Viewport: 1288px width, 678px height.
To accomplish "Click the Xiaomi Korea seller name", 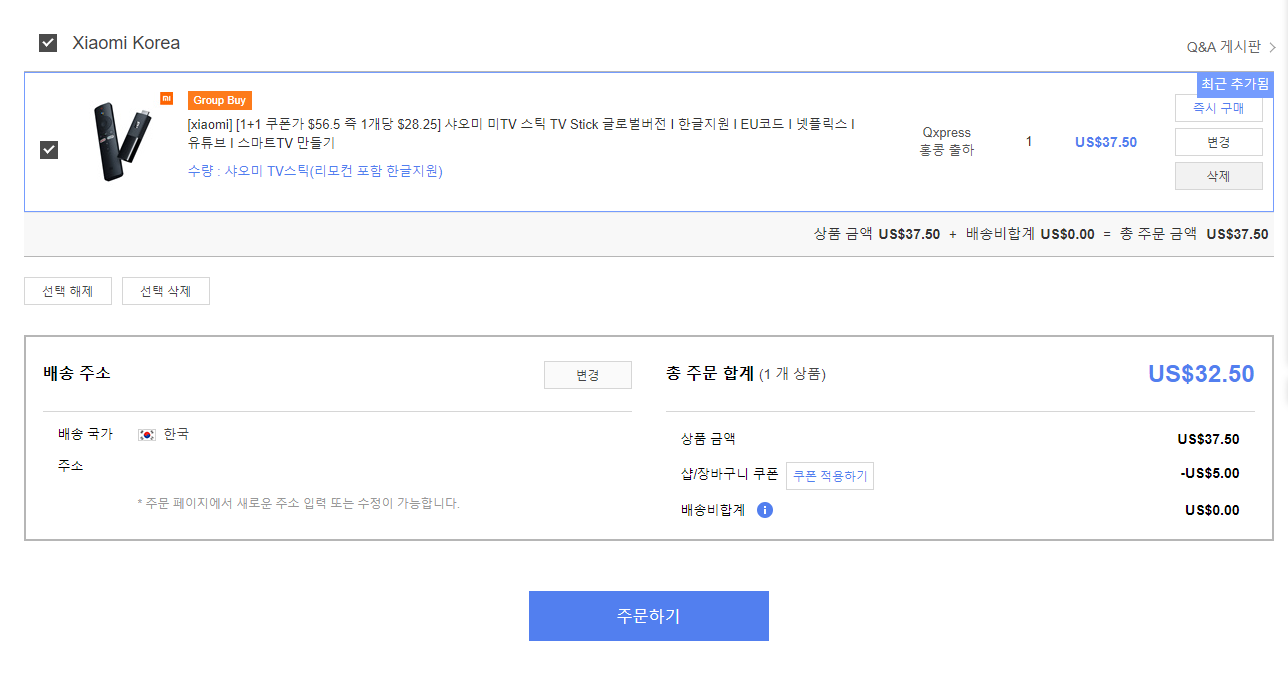I will point(126,43).
